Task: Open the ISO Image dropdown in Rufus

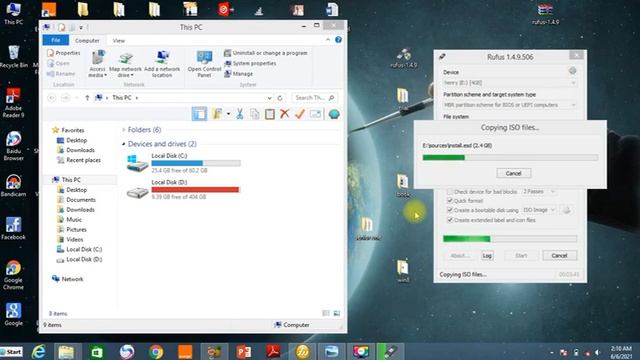Action: 539,210
